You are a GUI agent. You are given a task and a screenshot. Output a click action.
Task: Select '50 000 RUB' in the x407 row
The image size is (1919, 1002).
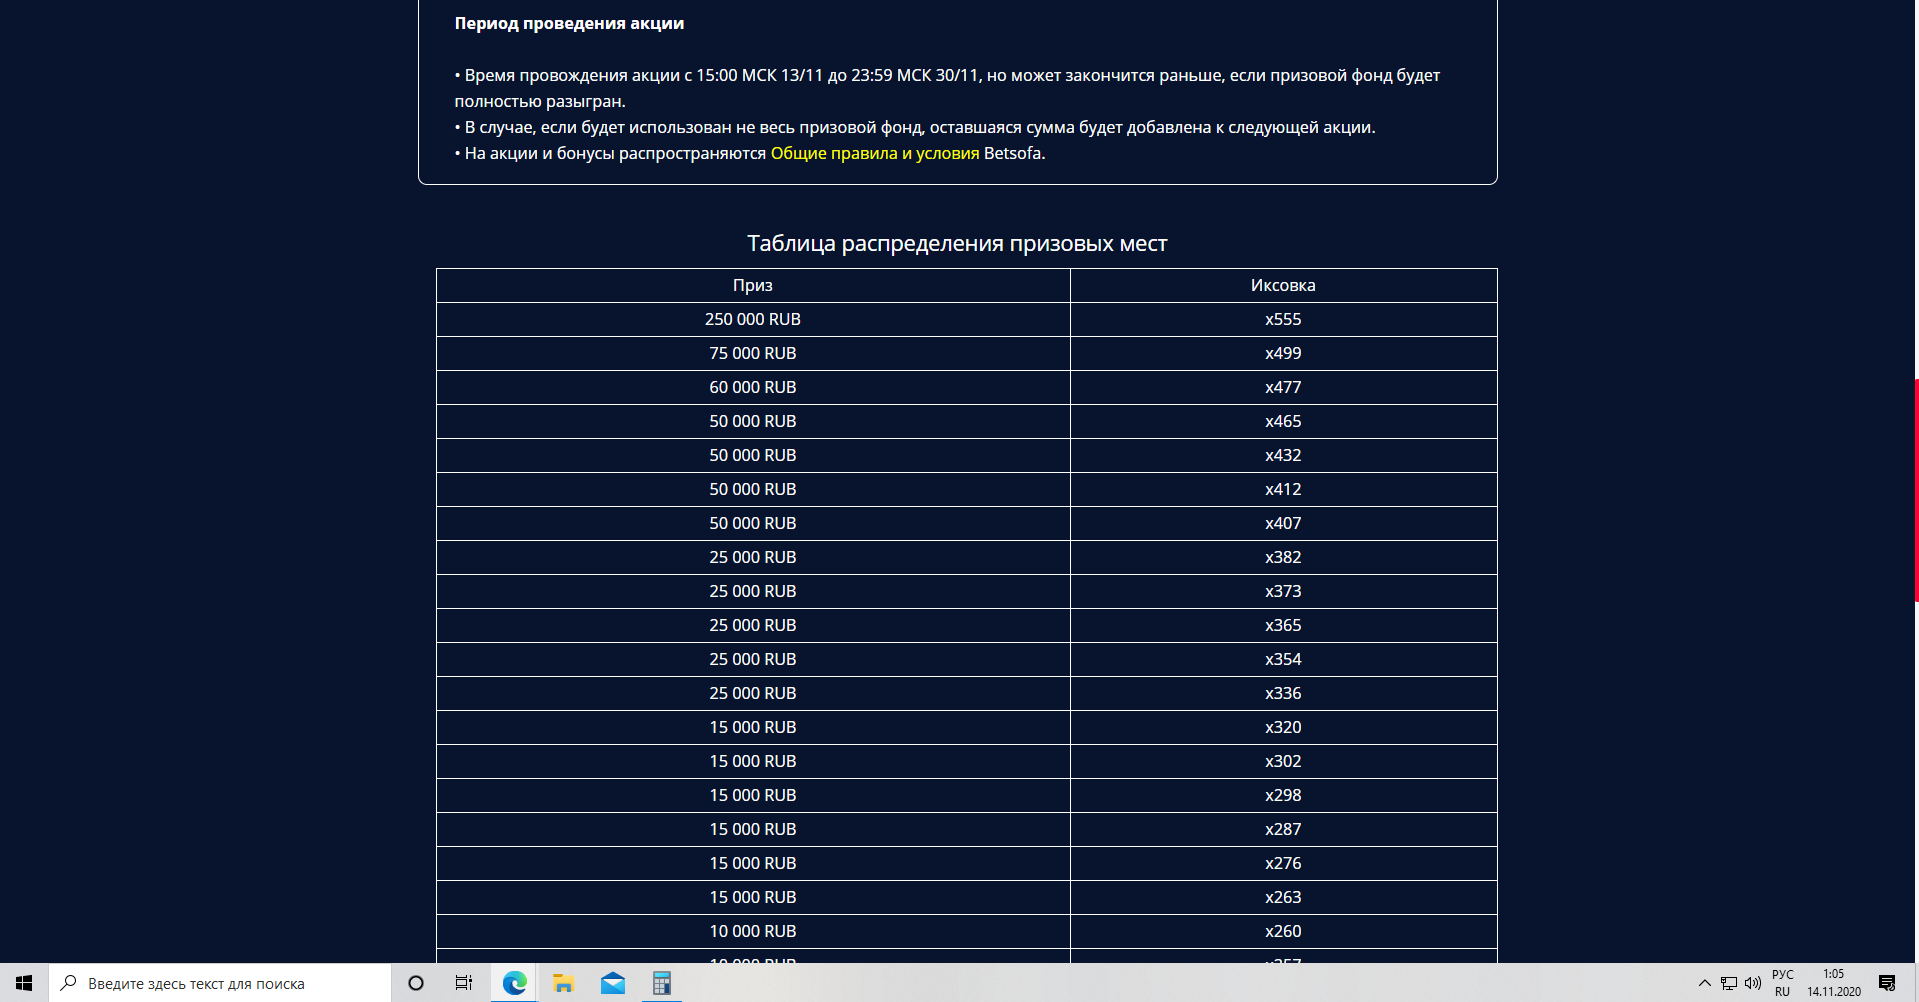click(753, 523)
